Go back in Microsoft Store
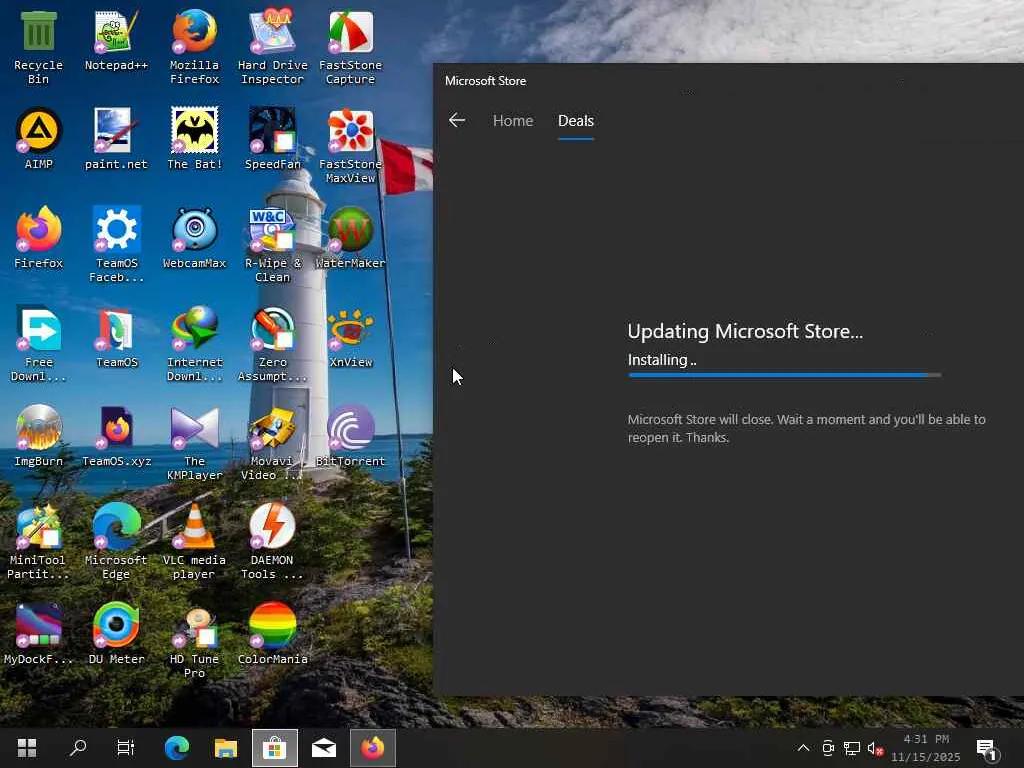This screenshot has width=1024, height=768. click(x=457, y=120)
